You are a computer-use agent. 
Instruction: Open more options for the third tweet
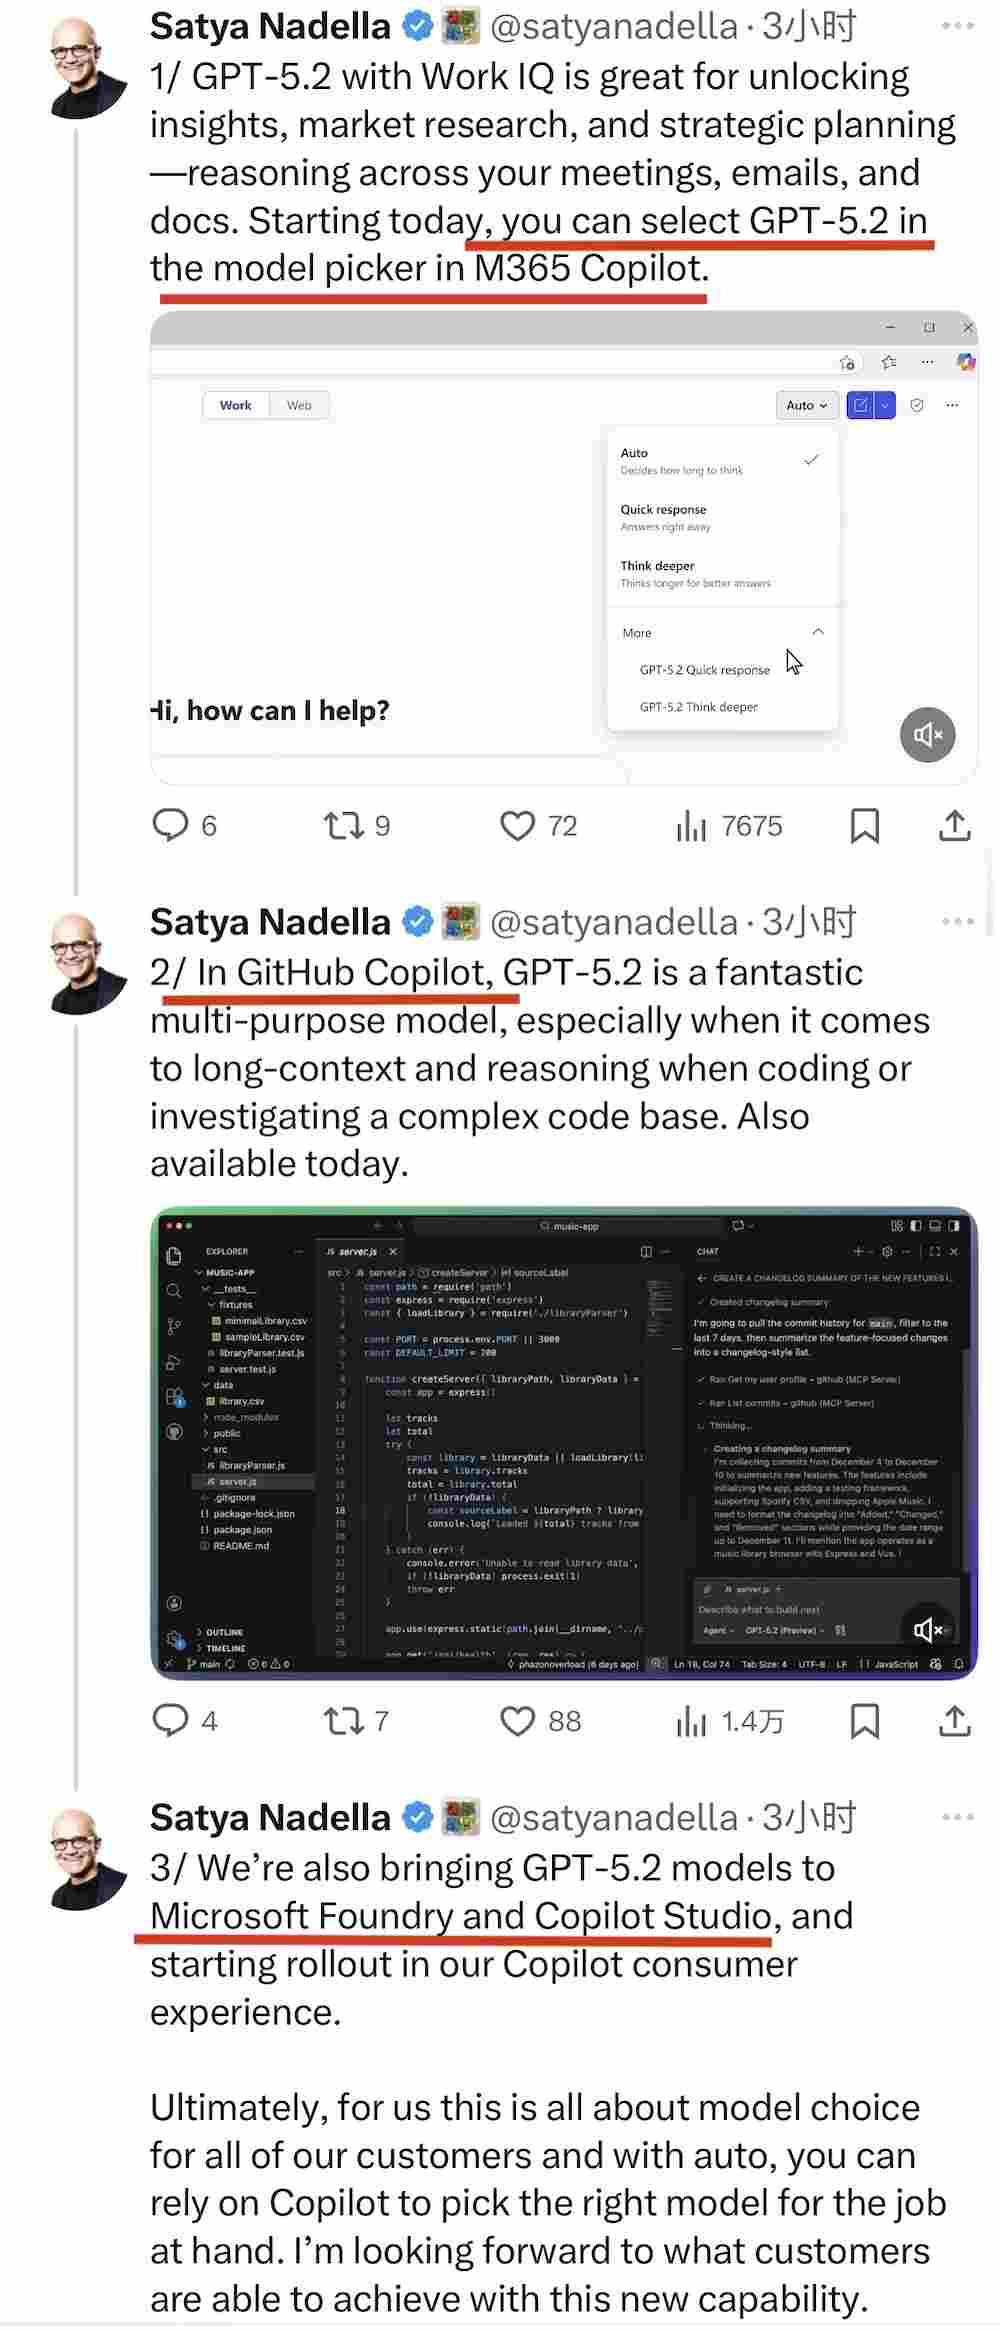click(957, 1817)
